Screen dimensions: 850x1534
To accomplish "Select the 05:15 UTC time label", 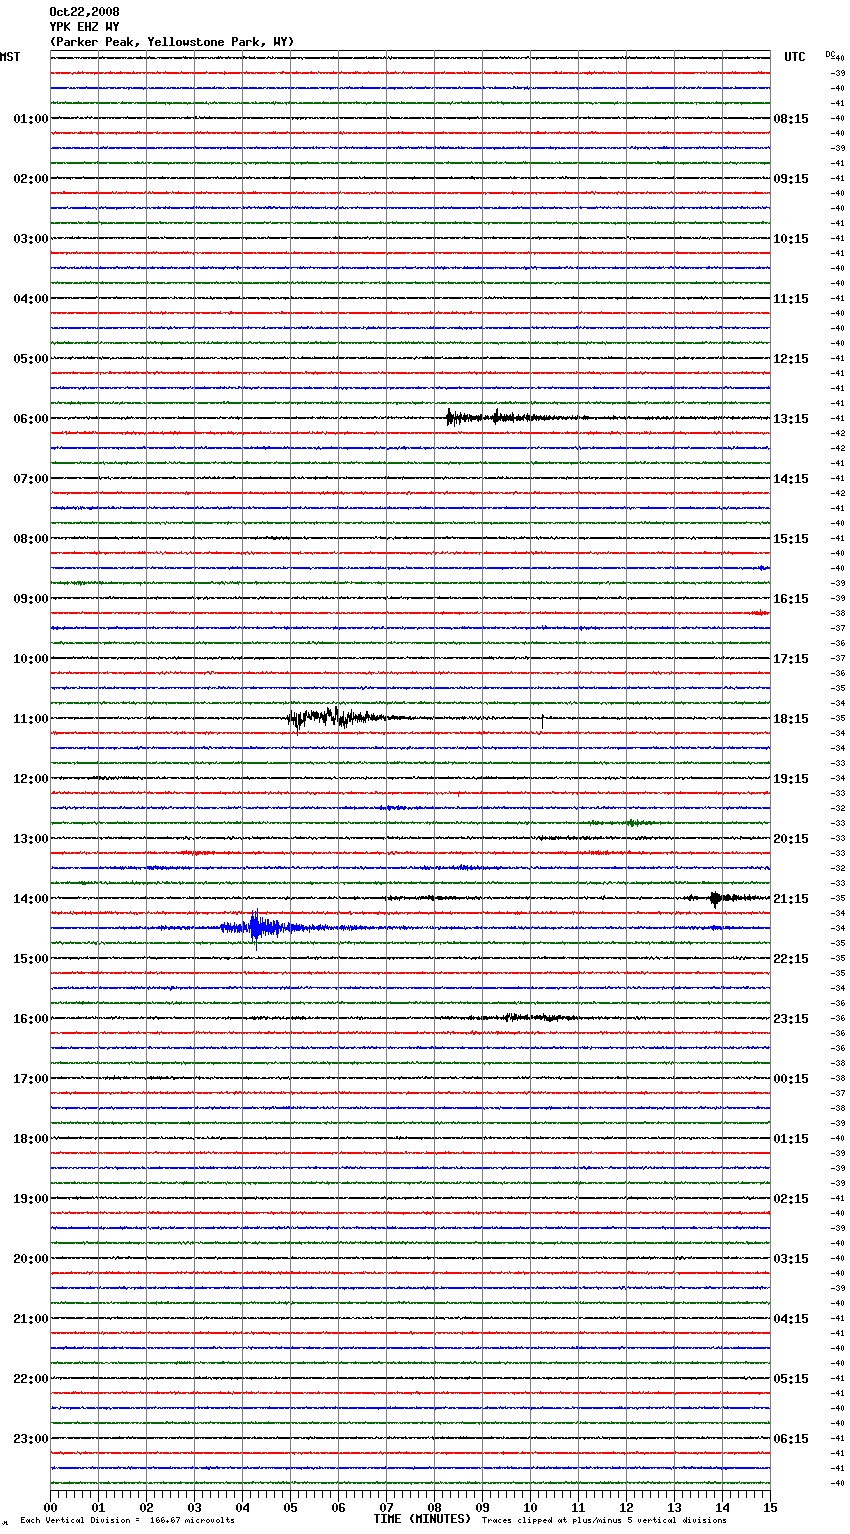I will coord(791,1379).
